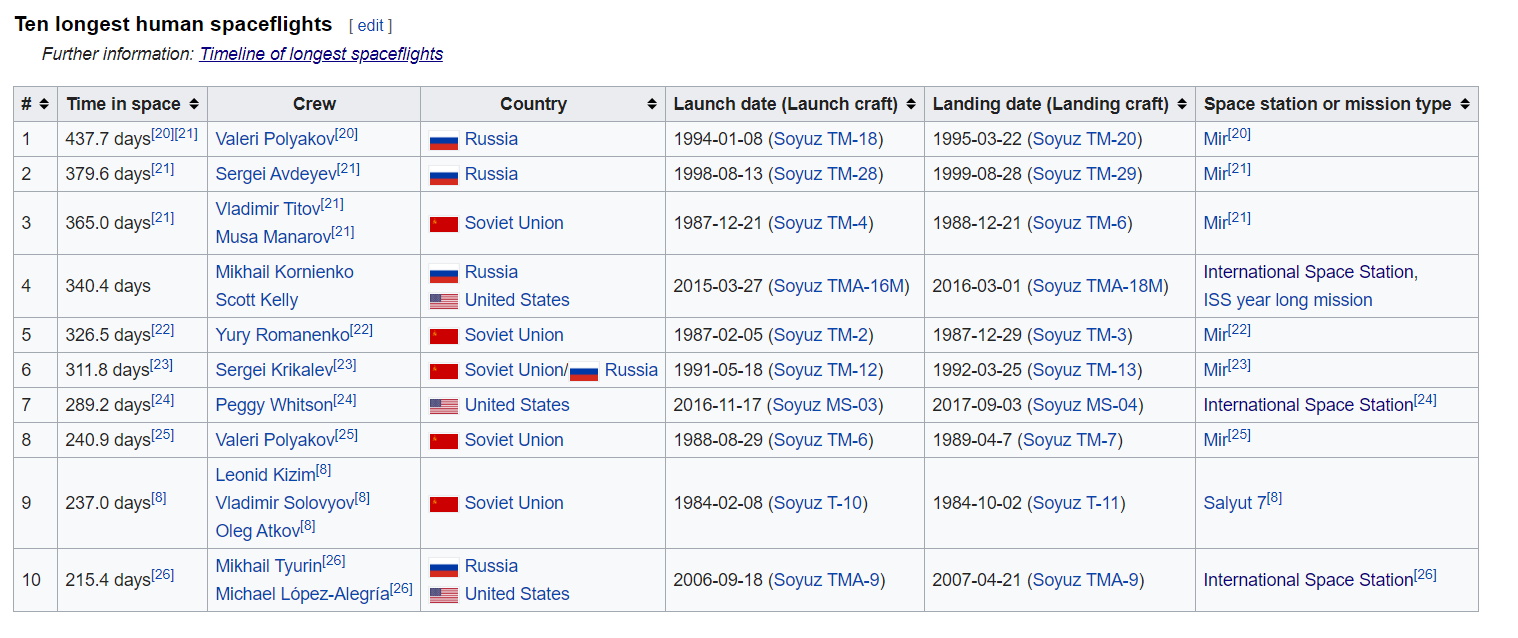Open Soyuz MS-03 launch craft link
1518x638 pixels.
click(826, 405)
